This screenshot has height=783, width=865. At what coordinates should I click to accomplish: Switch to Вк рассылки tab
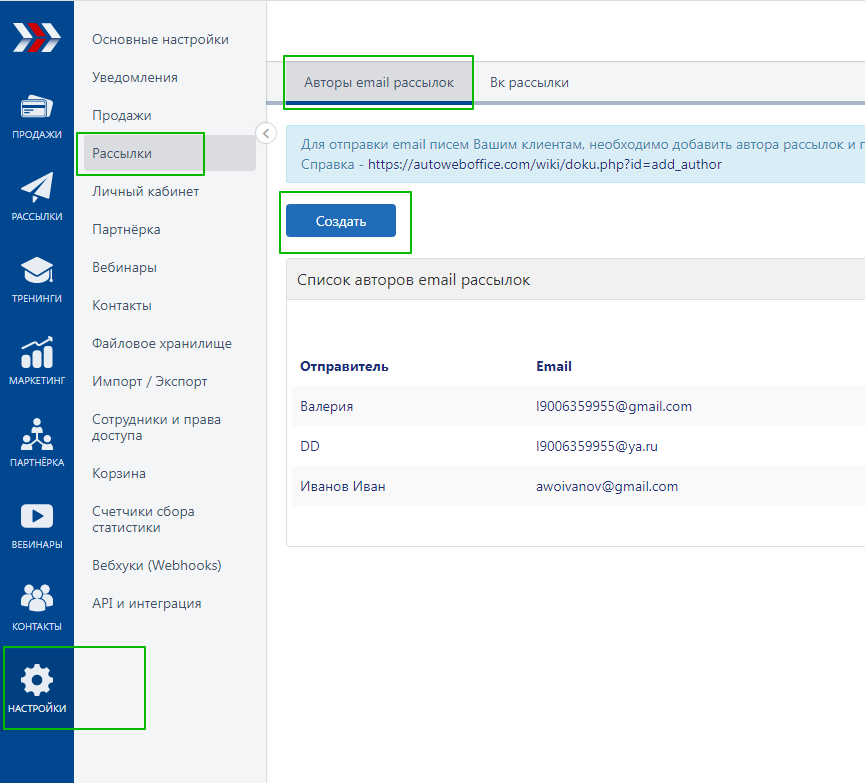coord(529,83)
